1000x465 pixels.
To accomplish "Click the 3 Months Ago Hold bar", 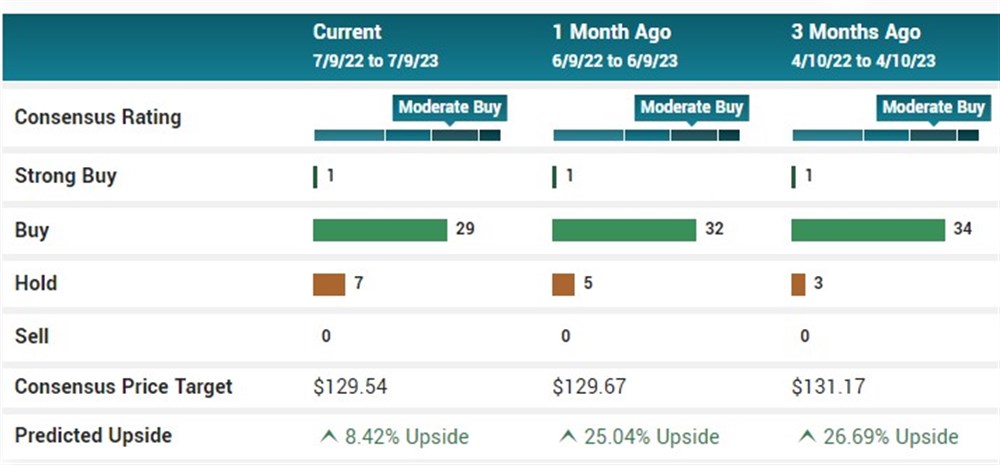I will point(798,284).
